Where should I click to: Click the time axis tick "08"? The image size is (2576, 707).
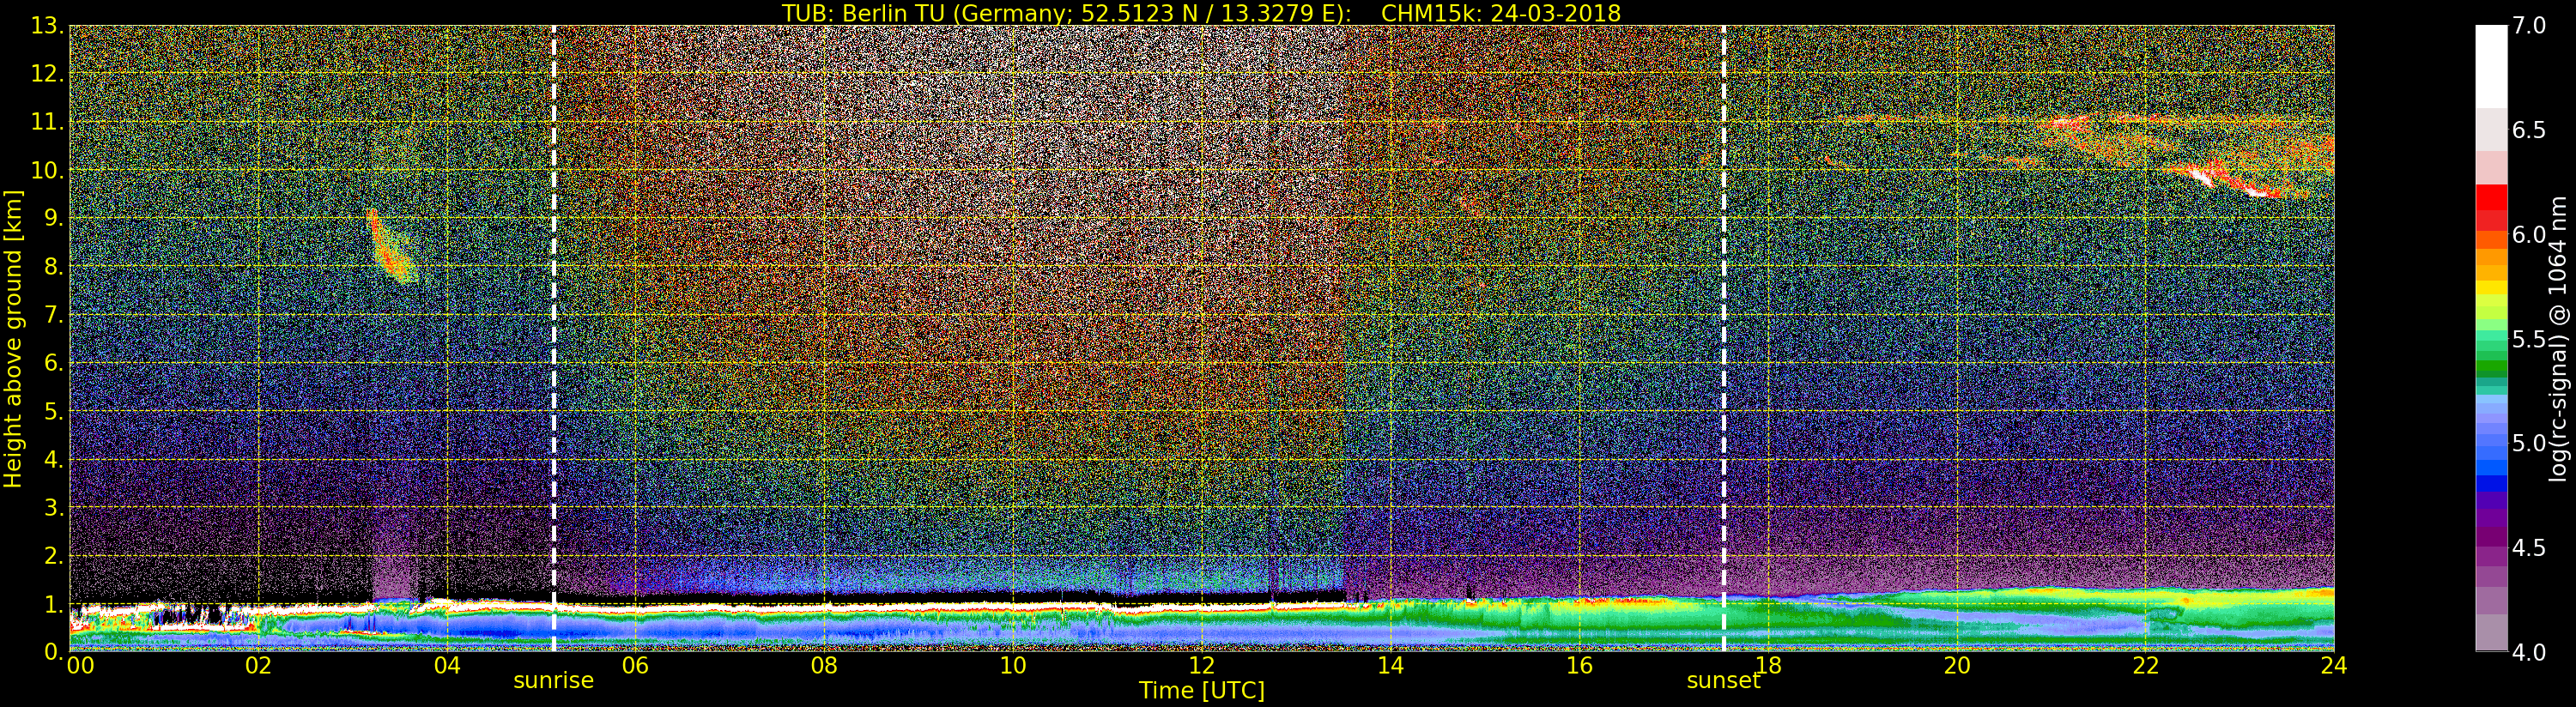point(824,666)
